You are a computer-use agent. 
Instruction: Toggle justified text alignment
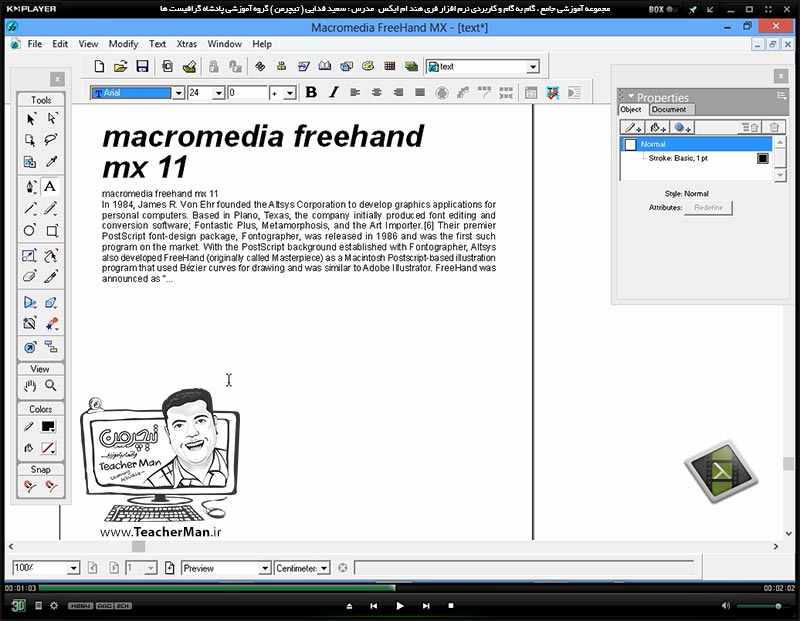[420, 92]
